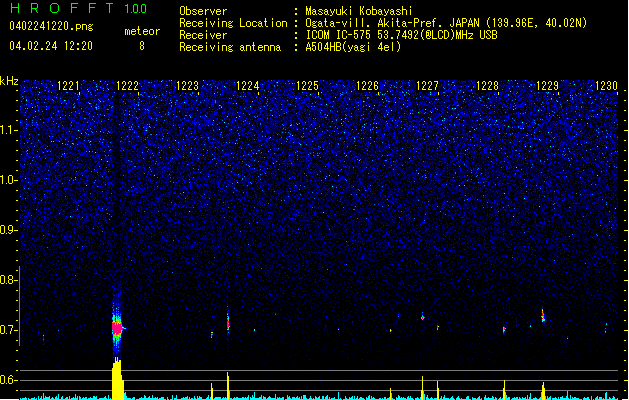Click the HROFFT 1.0.0 title text
Viewport: 629px width, 400px height.
click(x=78, y=8)
